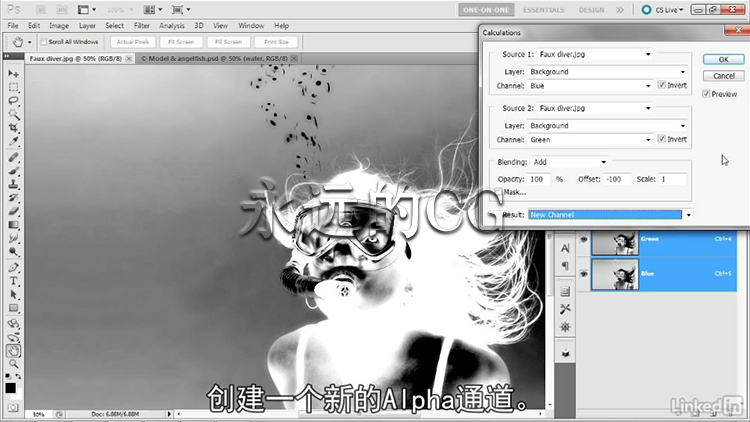The image size is (750, 422).
Task: Select the Rectangle shape tool
Action: coord(13,308)
